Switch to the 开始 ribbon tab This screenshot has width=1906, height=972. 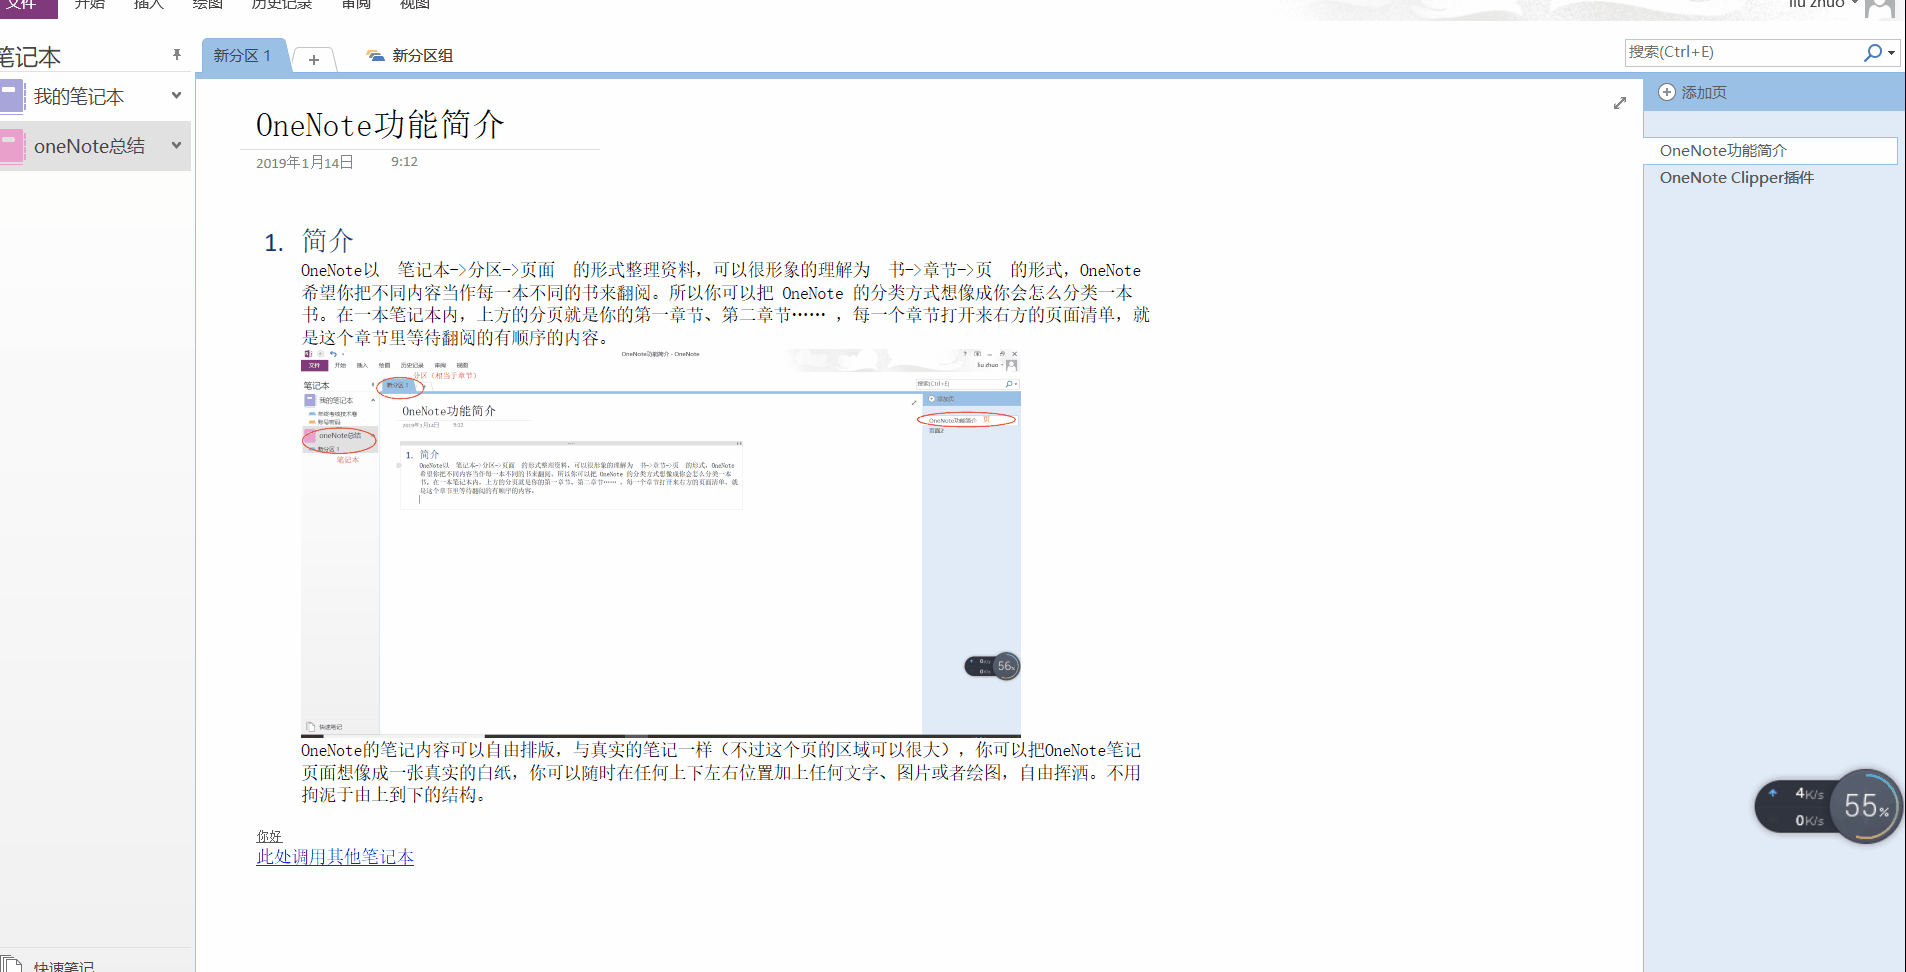pyautogui.click(x=90, y=5)
